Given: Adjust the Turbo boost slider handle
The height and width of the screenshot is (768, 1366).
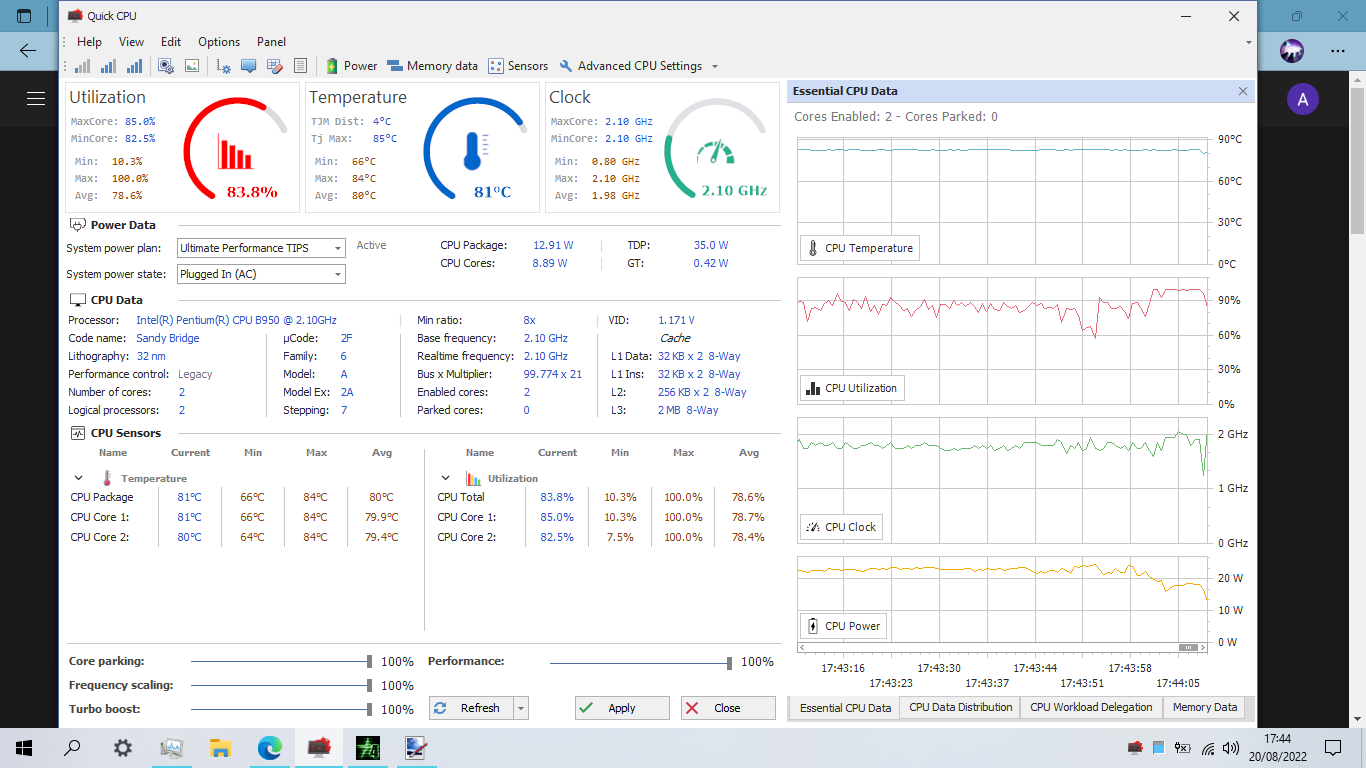Looking at the screenshot, I should point(370,710).
